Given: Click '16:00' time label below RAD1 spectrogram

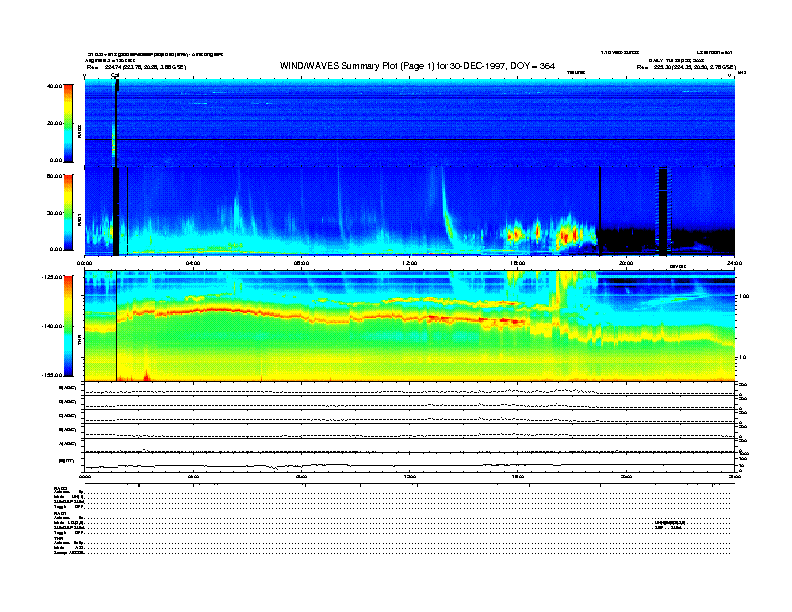Looking at the screenshot, I should coord(518,263).
